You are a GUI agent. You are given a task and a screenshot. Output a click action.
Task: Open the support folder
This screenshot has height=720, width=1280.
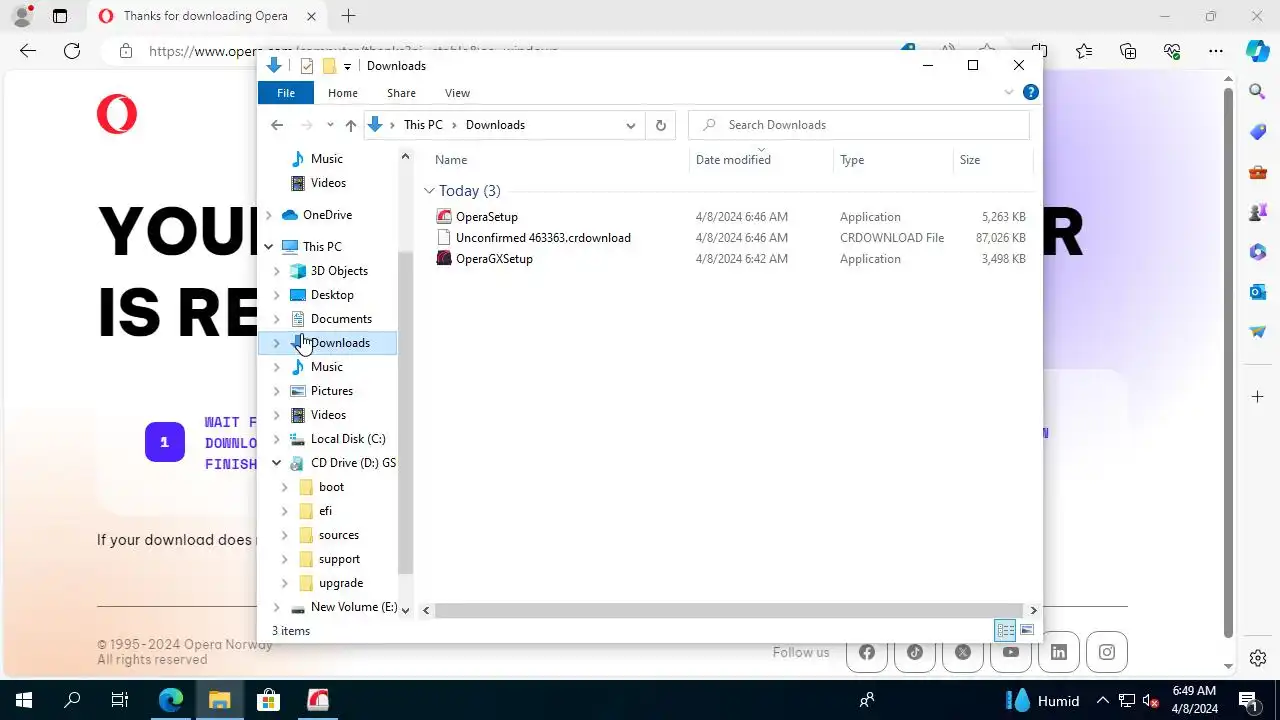[339, 559]
